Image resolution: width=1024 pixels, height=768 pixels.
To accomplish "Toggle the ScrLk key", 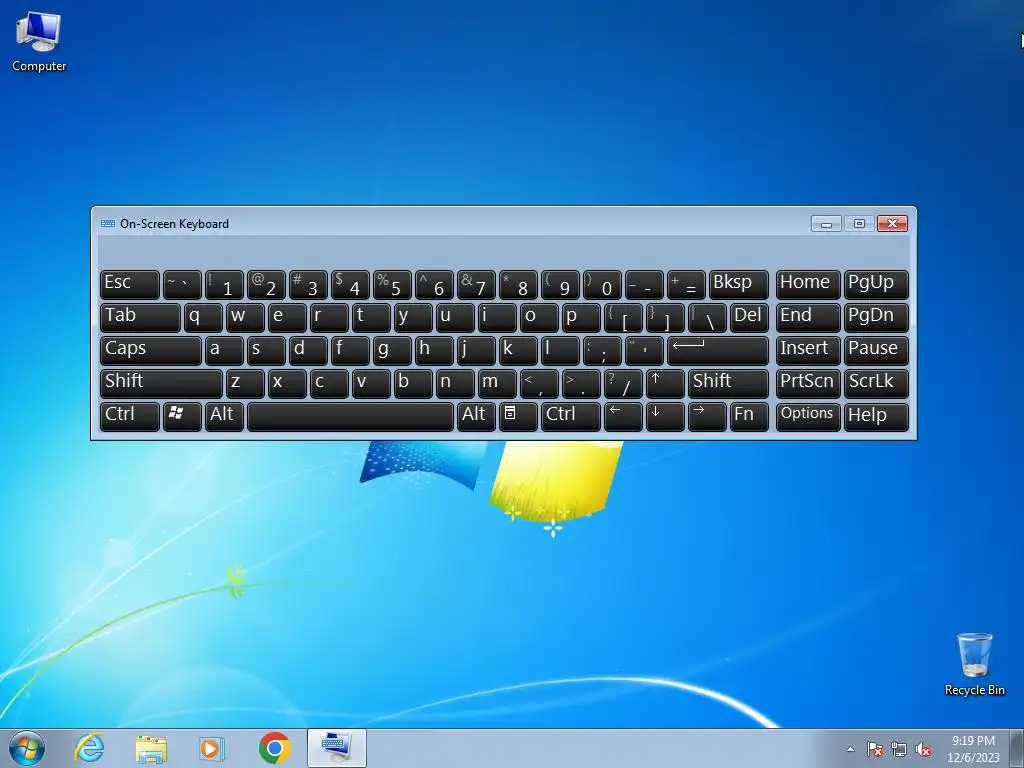I will coord(876,383).
